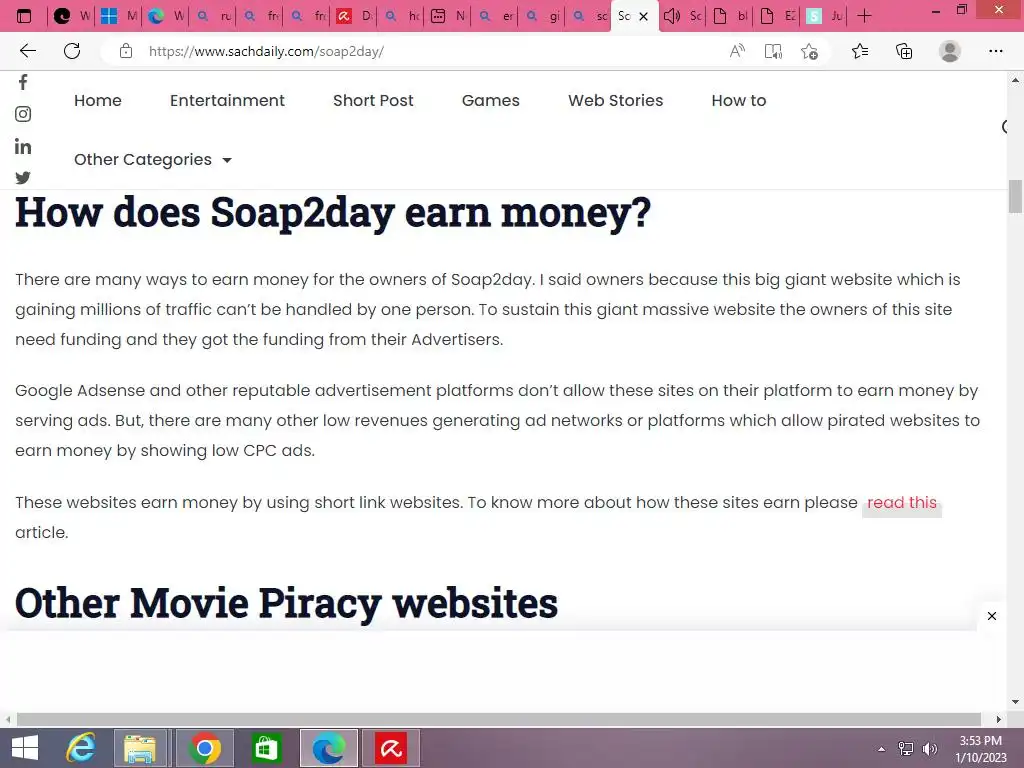The image size is (1024, 768).
Task: Show hidden system tray icons
Action: point(882,749)
